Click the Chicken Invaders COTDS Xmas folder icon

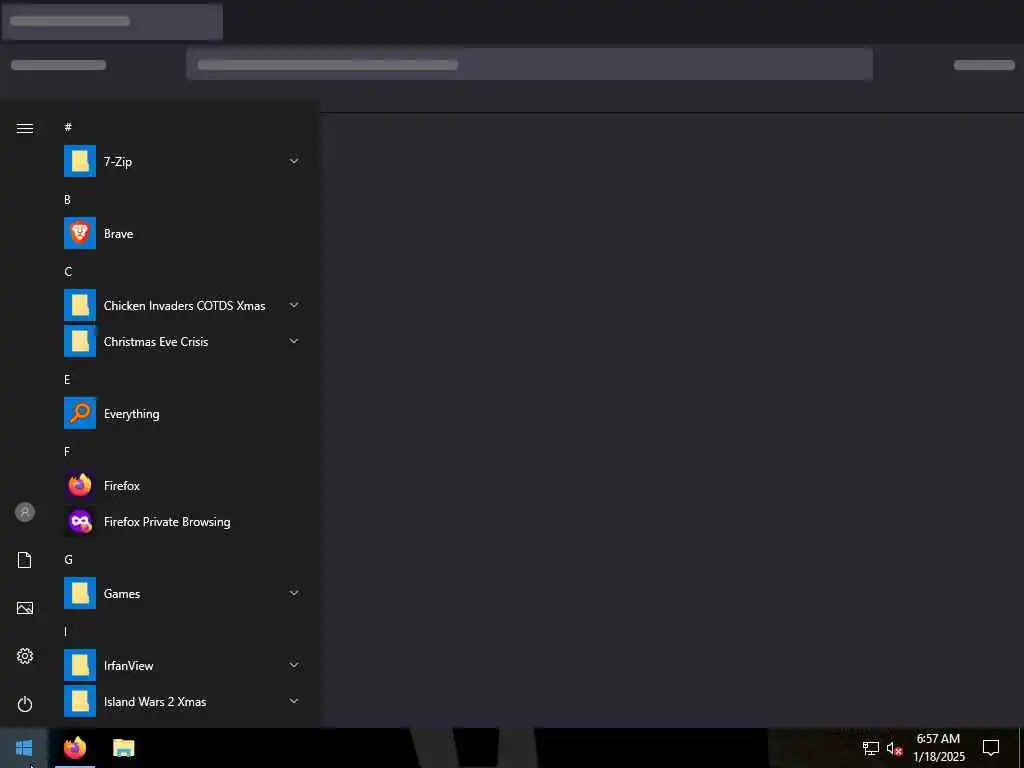pyautogui.click(x=80, y=305)
